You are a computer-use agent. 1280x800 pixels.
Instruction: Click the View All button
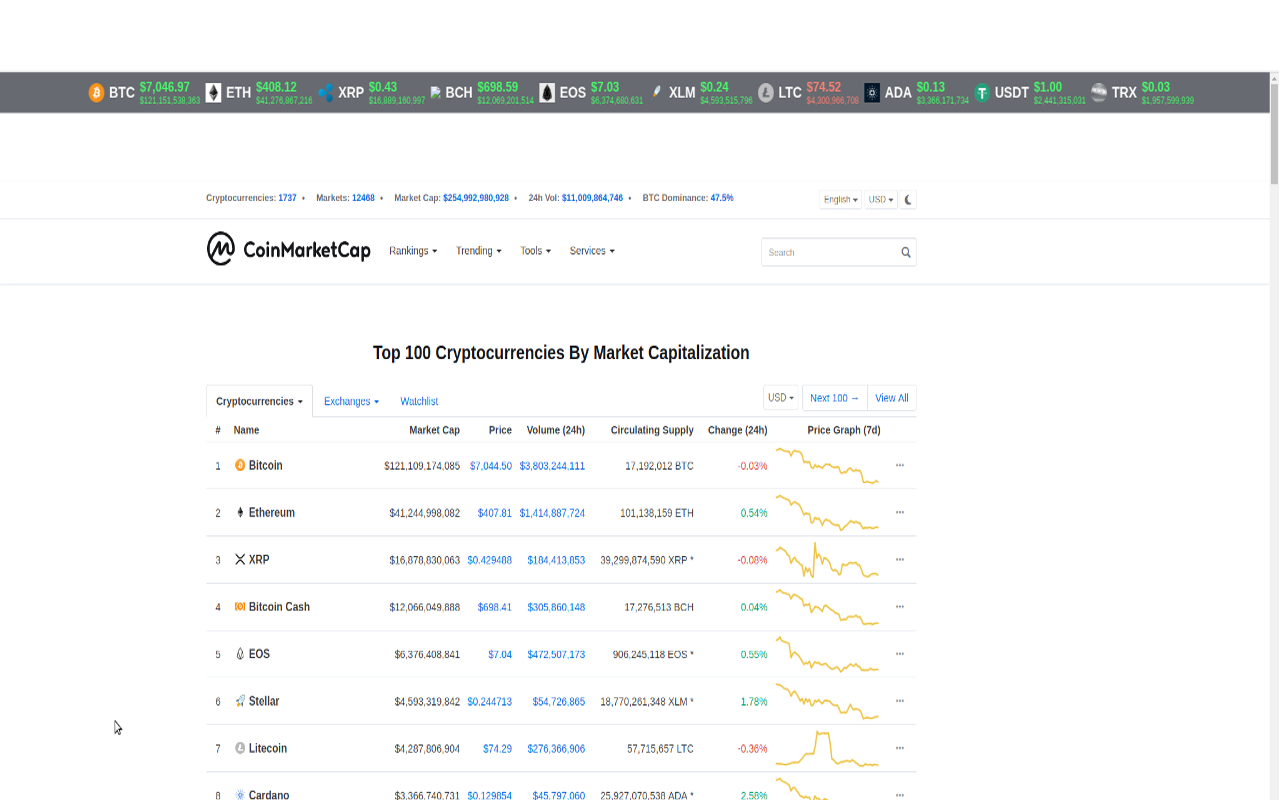tap(892, 398)
